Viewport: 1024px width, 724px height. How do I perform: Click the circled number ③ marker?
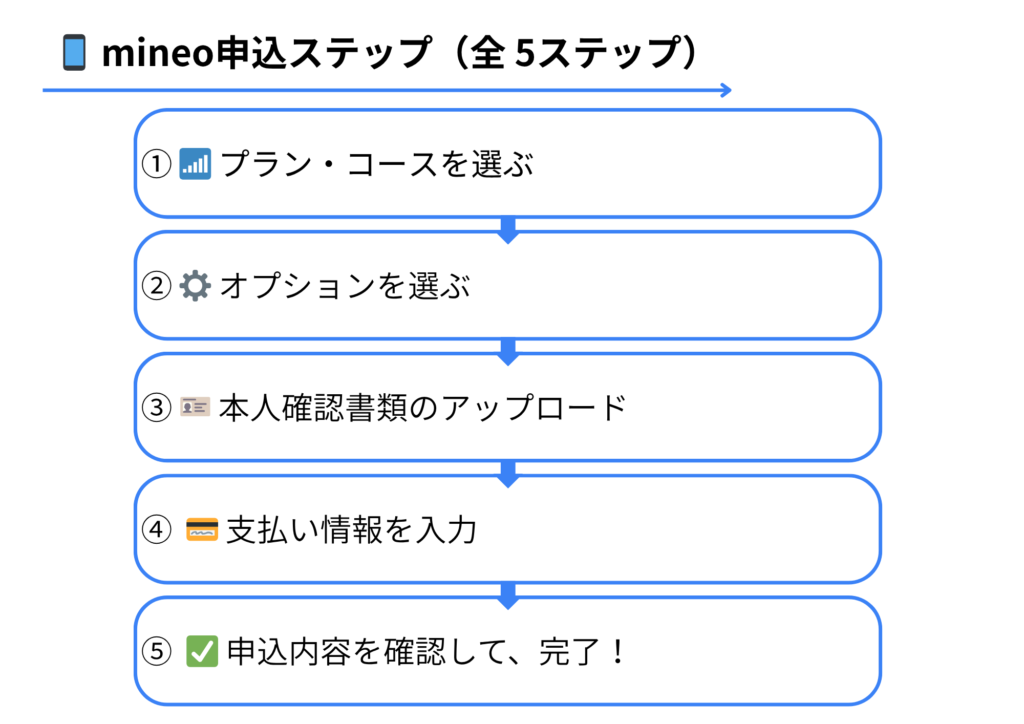(157, 407)
